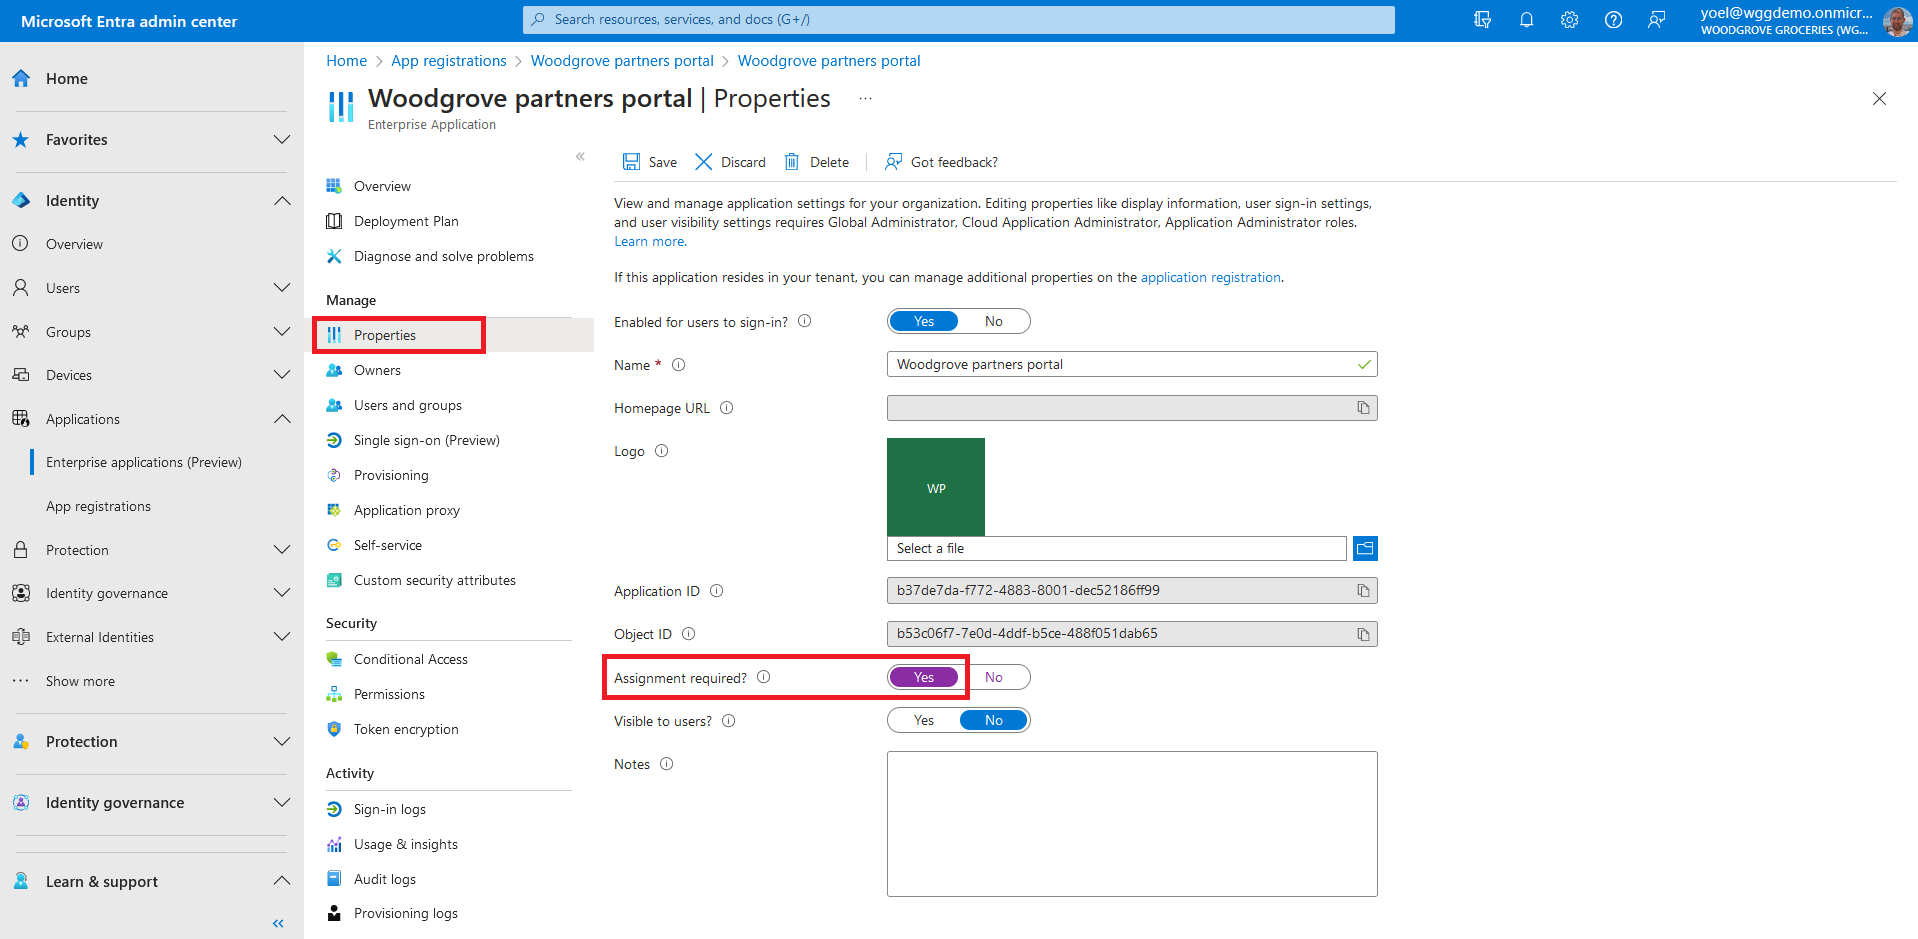Expand the Devices section in sidebar
This screenshot has width=1918, height=939.
282,375
